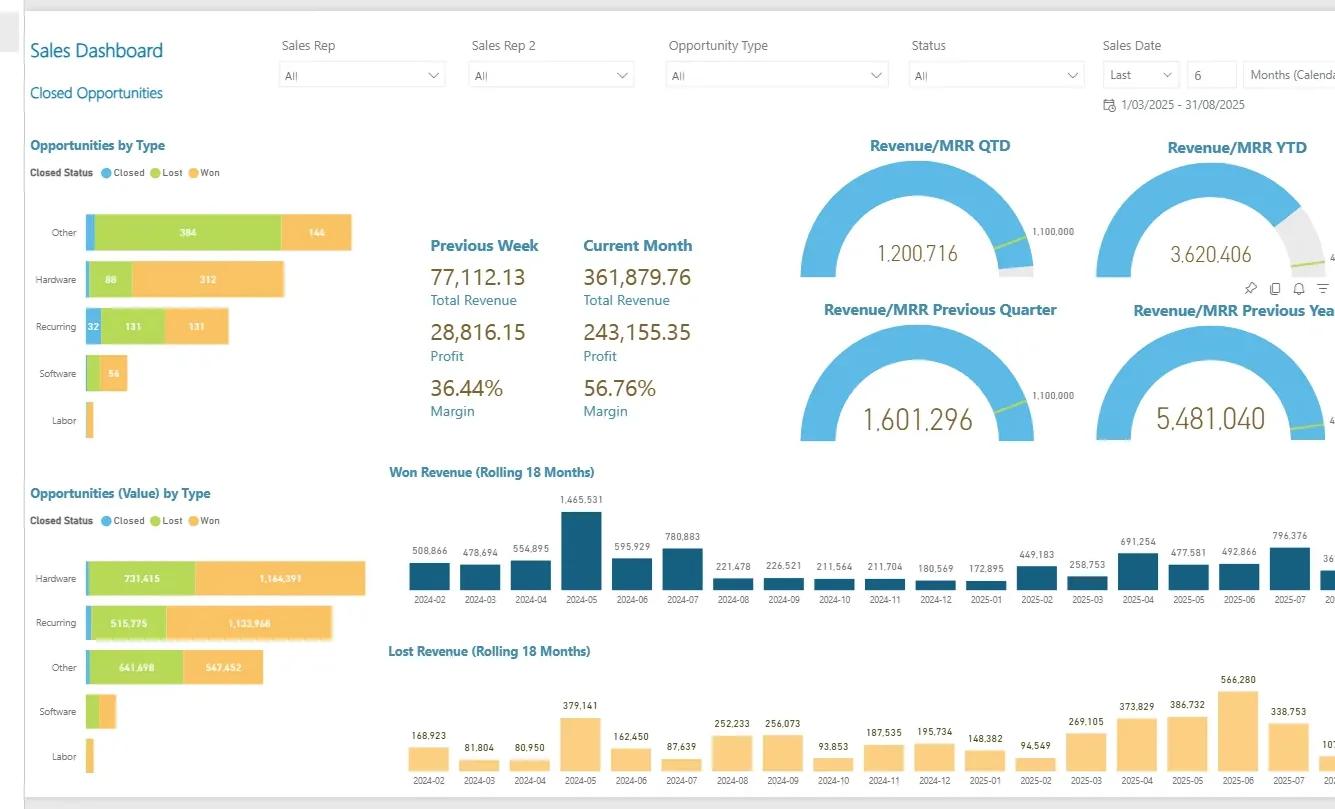Open the Sales Rep 2 dropdown

click(551, 75)
